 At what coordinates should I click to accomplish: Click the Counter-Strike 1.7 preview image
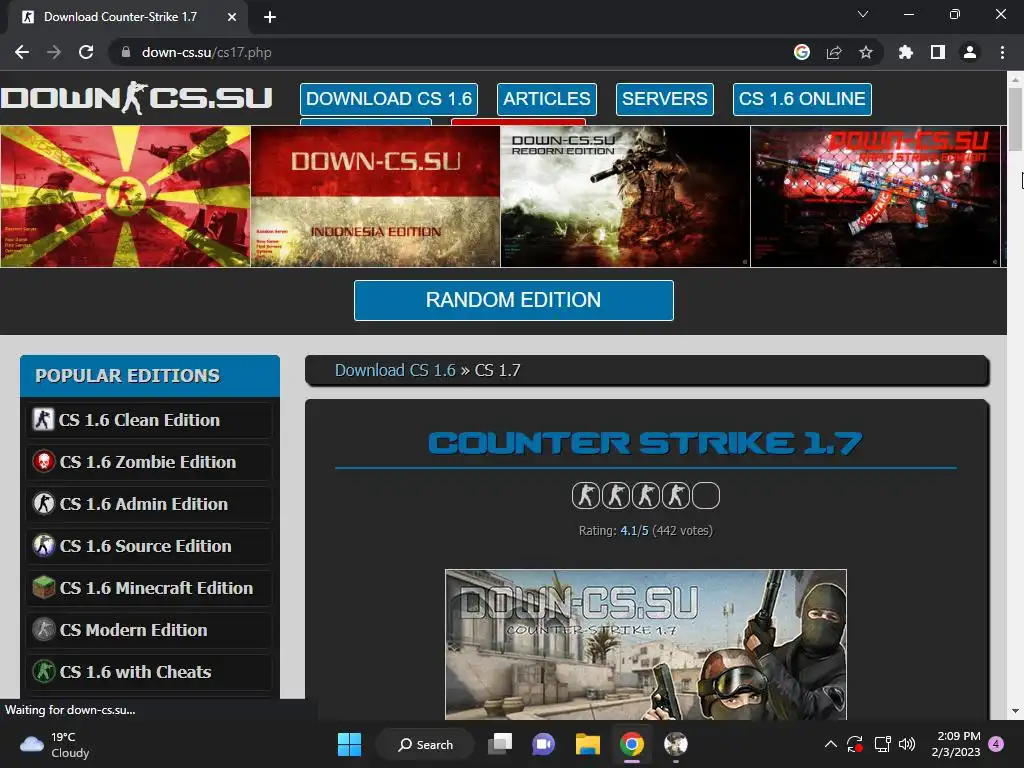646,644
